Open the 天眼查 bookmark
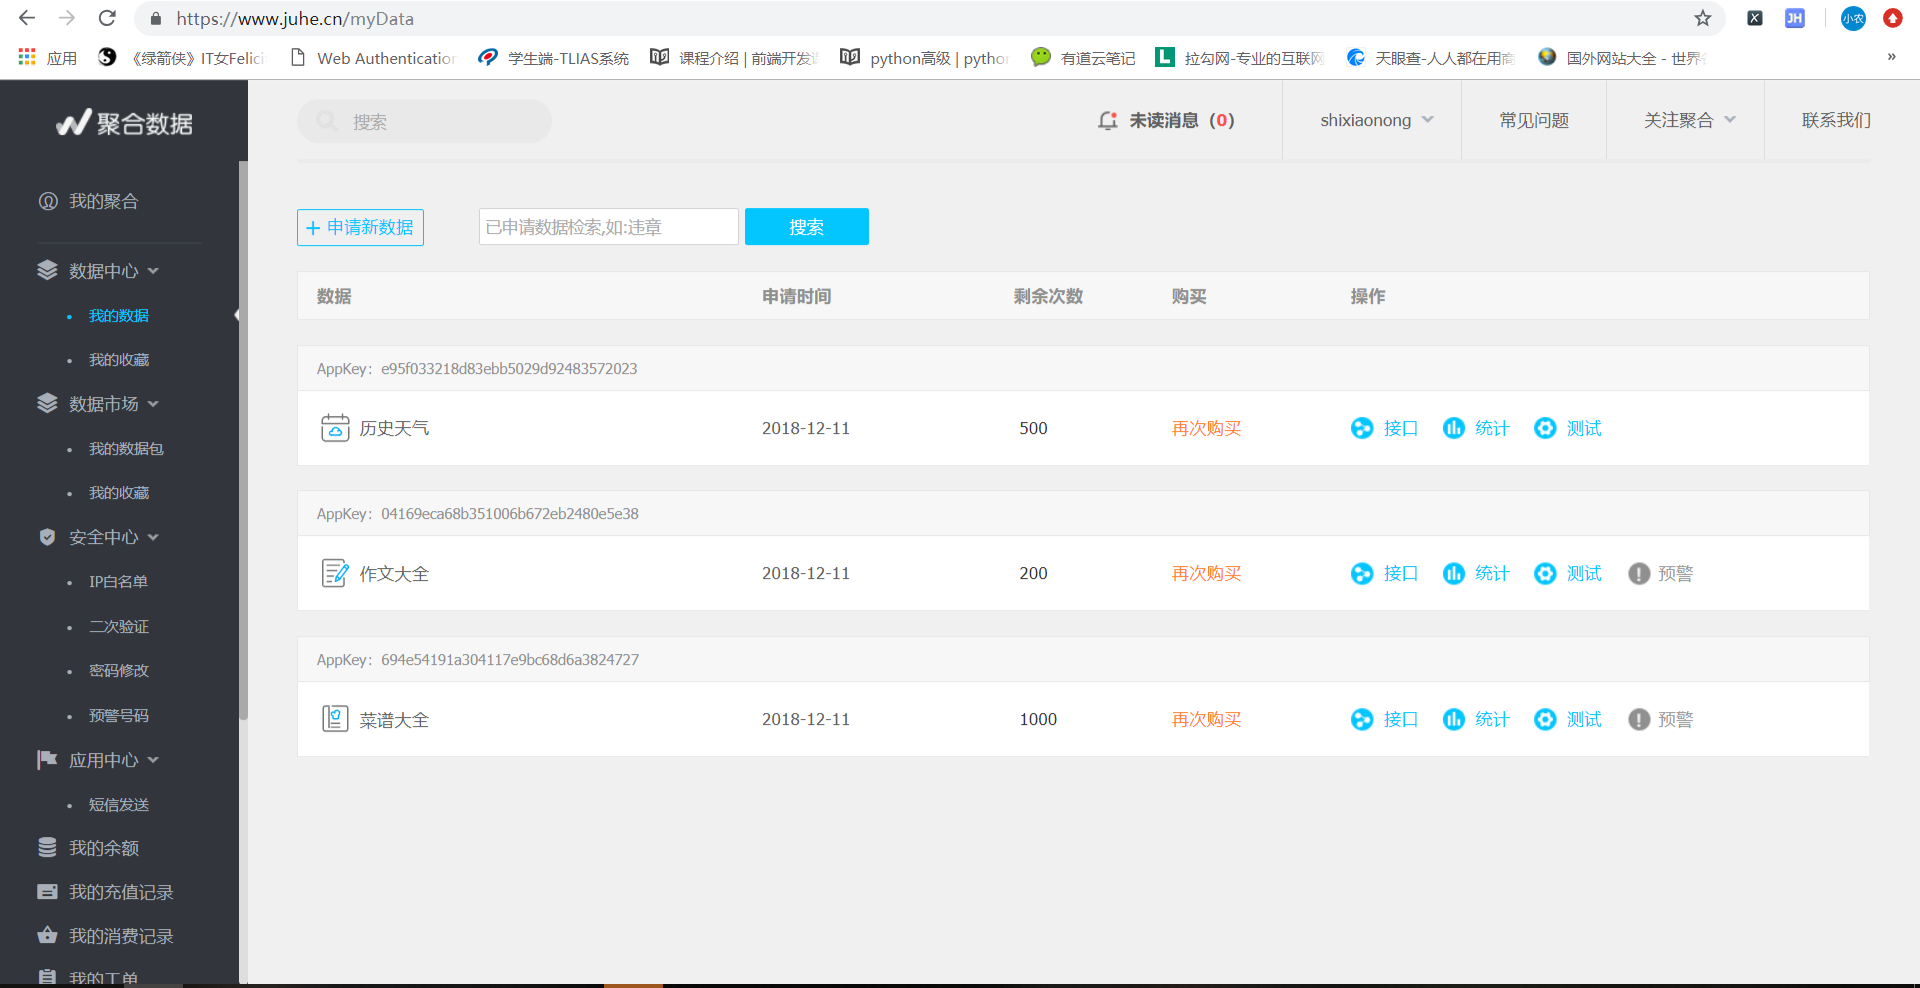Image resolution: width=1920 pixels, height=988 pixels. pyautogui.click(x=1431, y=58)
